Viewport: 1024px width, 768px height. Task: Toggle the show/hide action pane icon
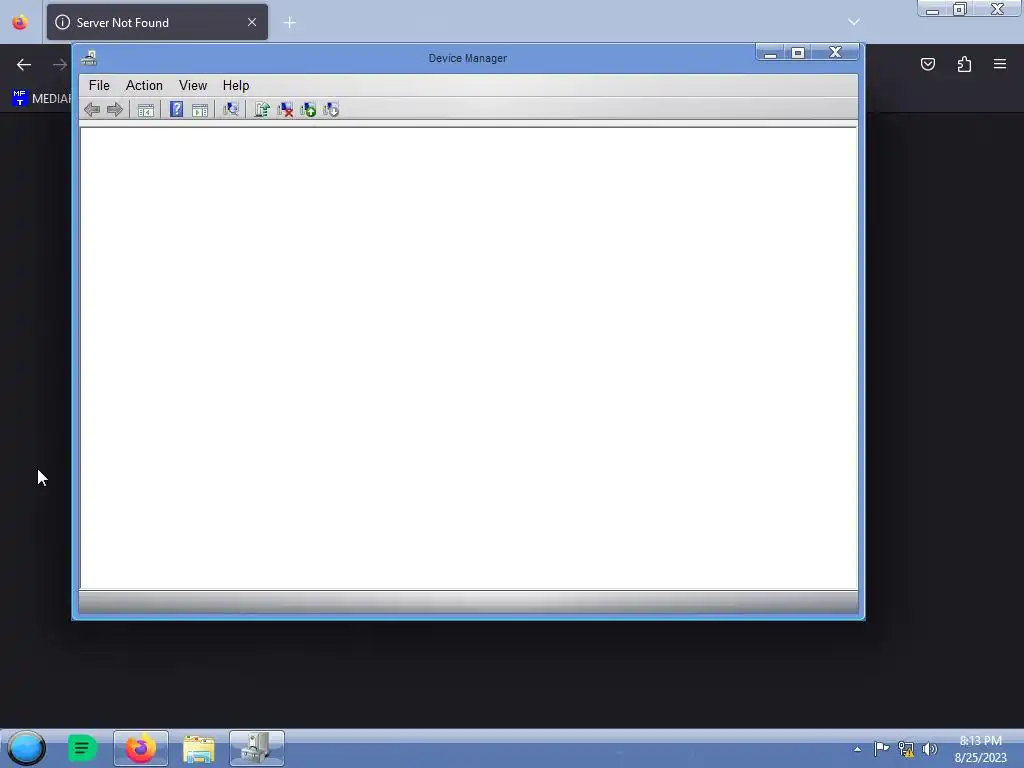tap(200, 110)
